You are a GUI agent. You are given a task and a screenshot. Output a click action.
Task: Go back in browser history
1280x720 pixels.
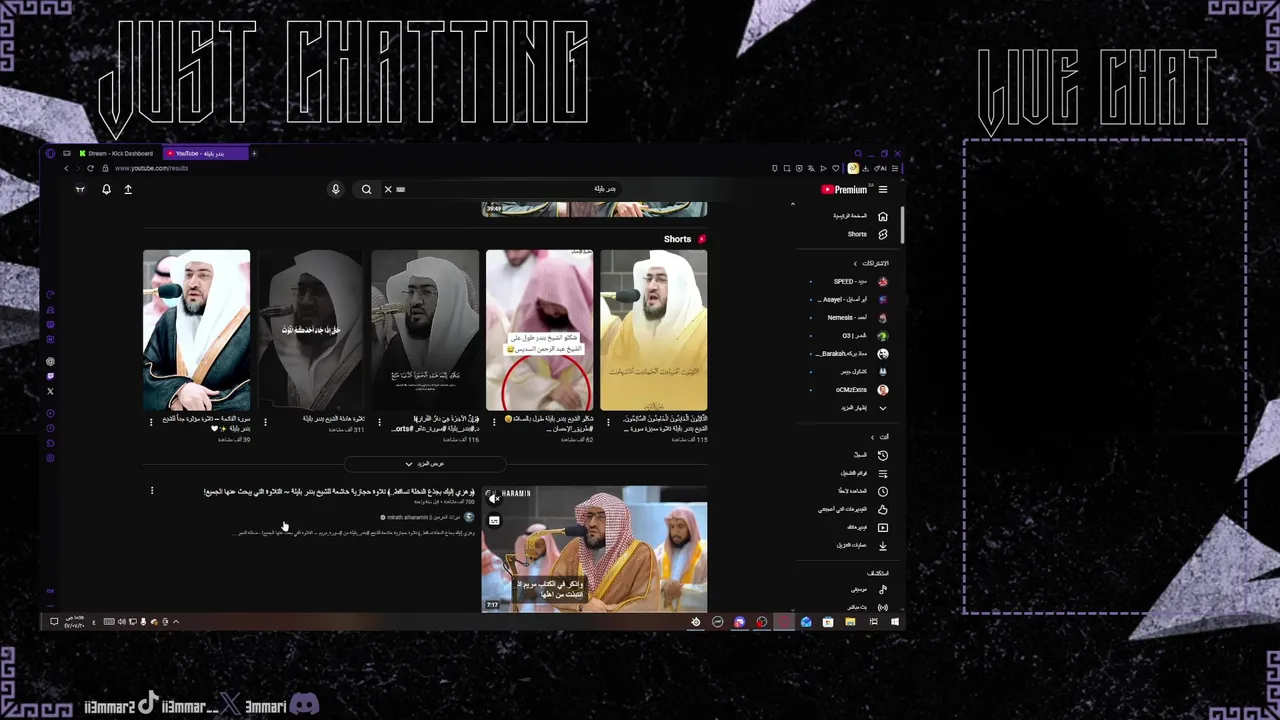click(x=67, y=168)
